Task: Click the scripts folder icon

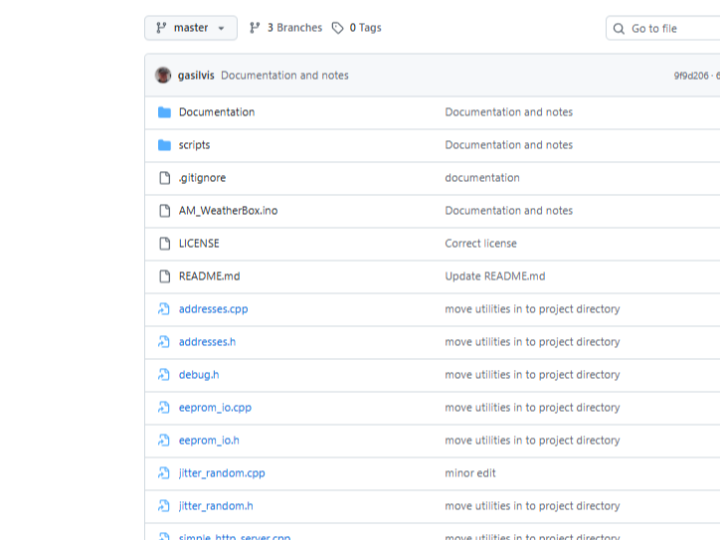Action: (x=164, y=145)
